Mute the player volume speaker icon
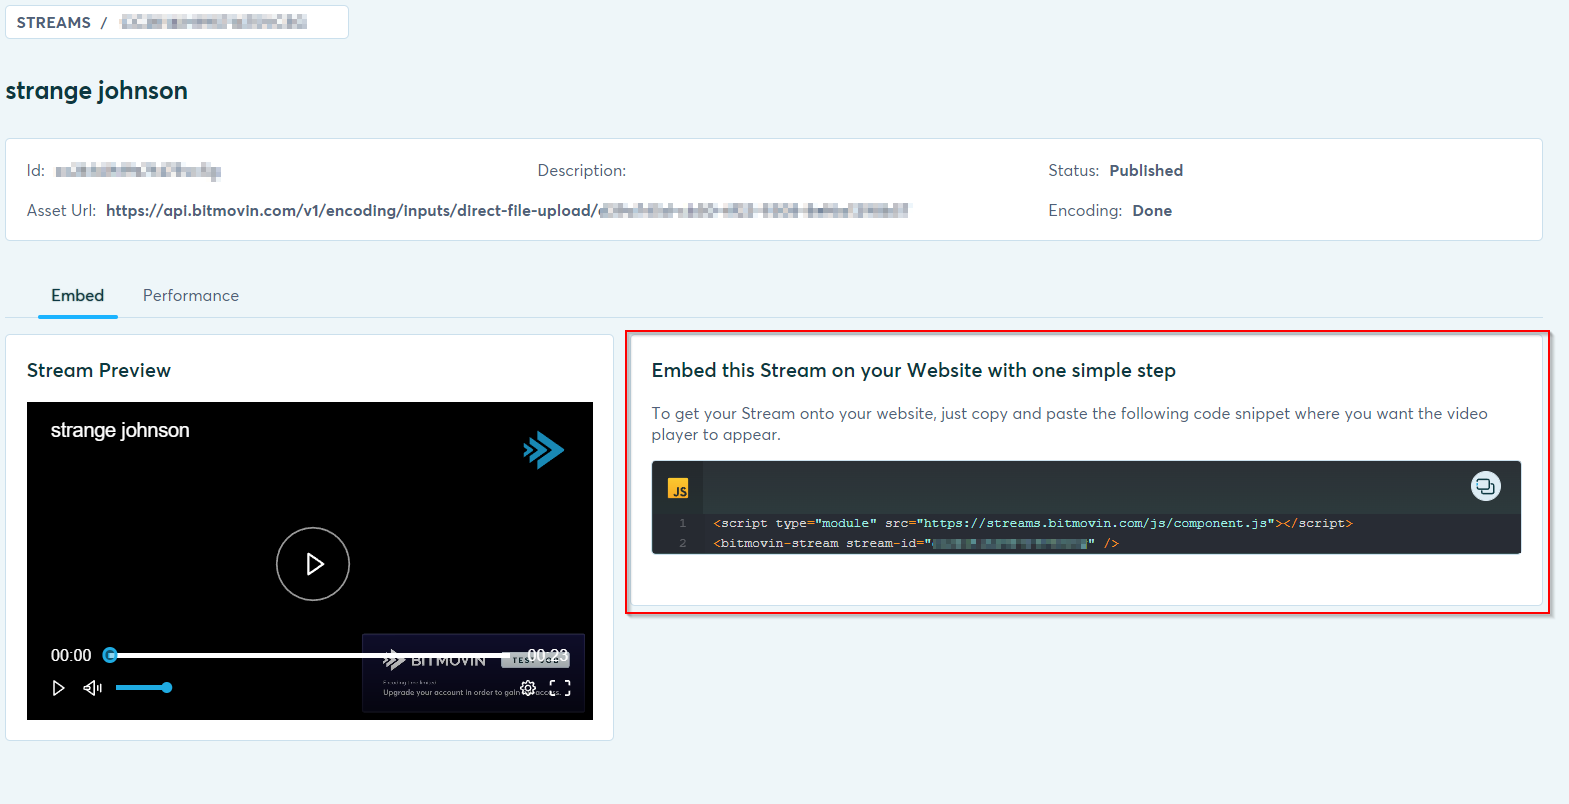Image resolution: width=1569 pixels, height=804 pixels. pyautogui.click(x=93, y=688)
